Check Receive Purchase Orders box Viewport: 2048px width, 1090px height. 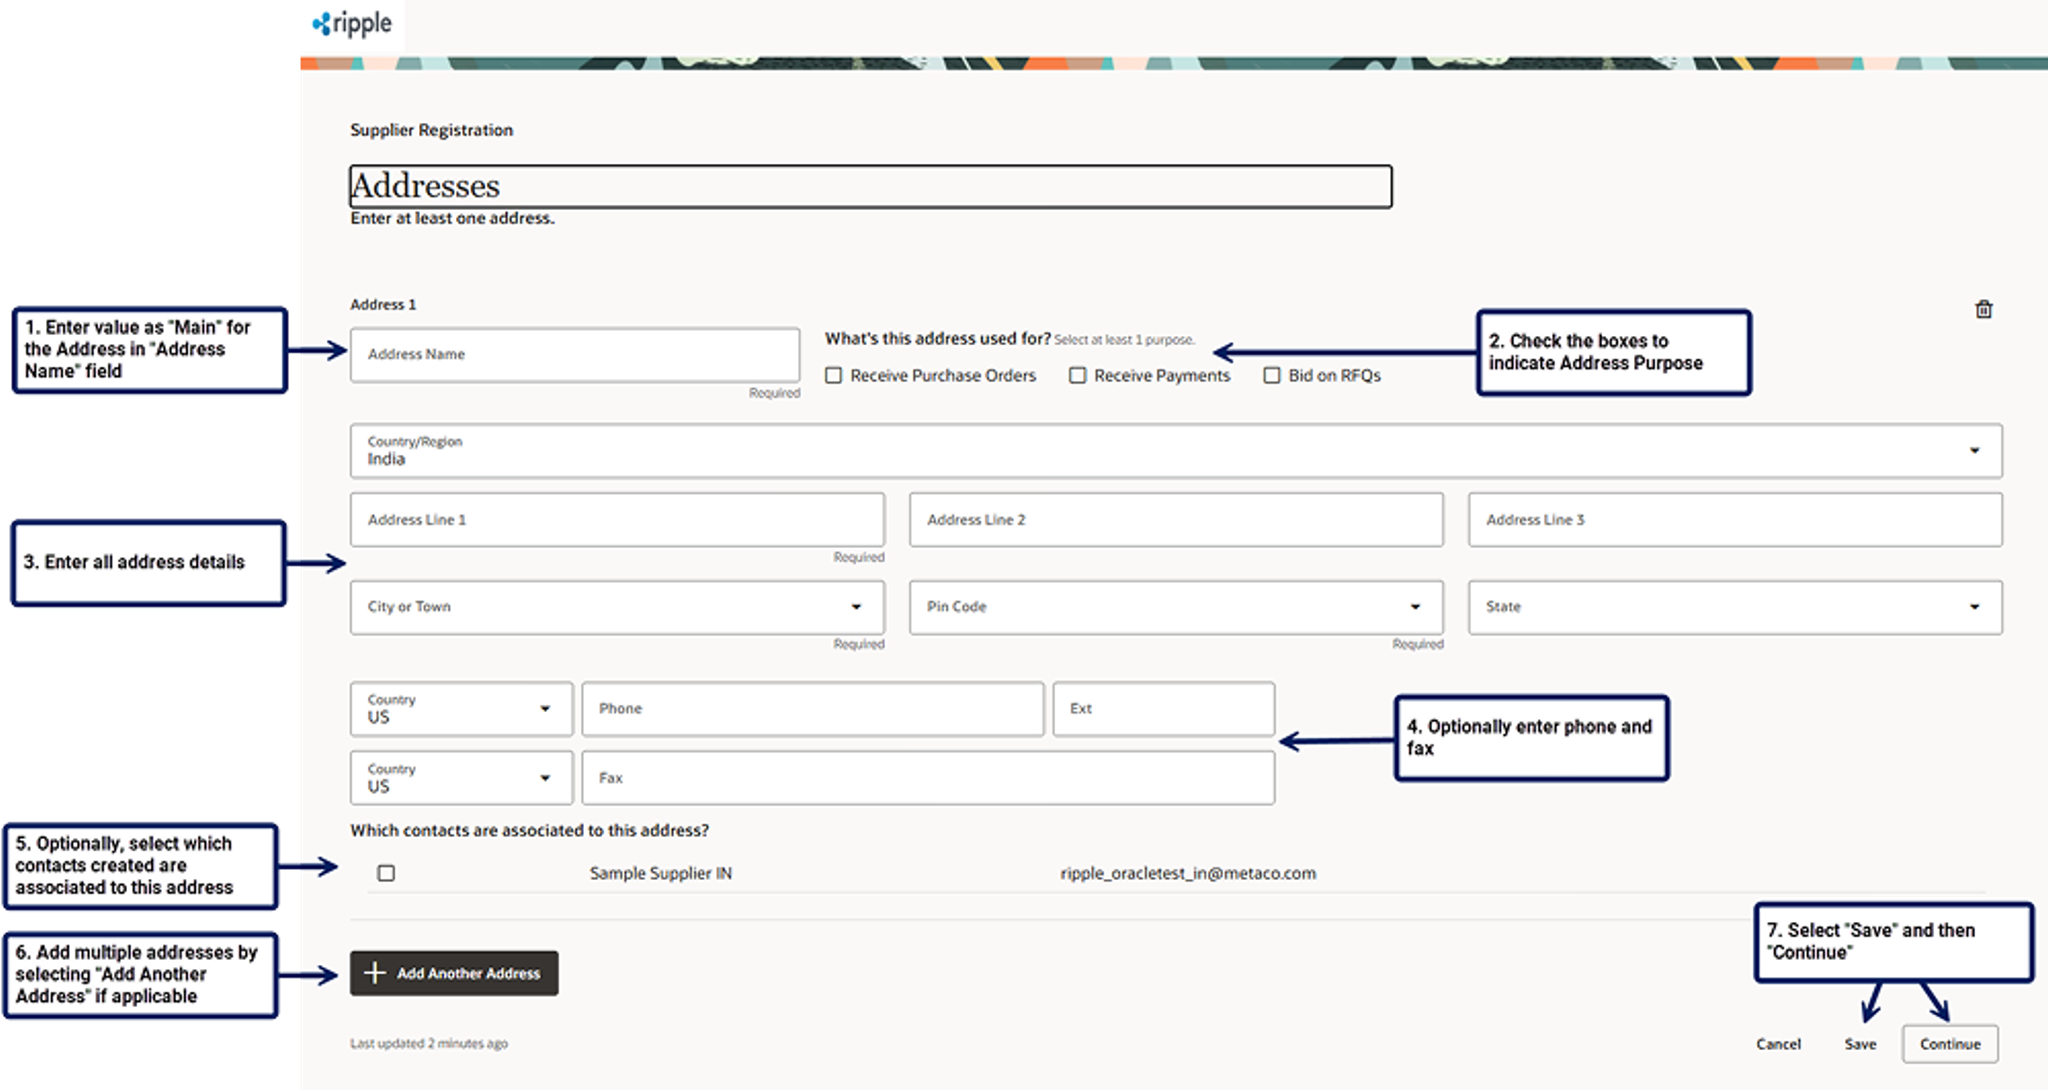[x=833, y=375]
